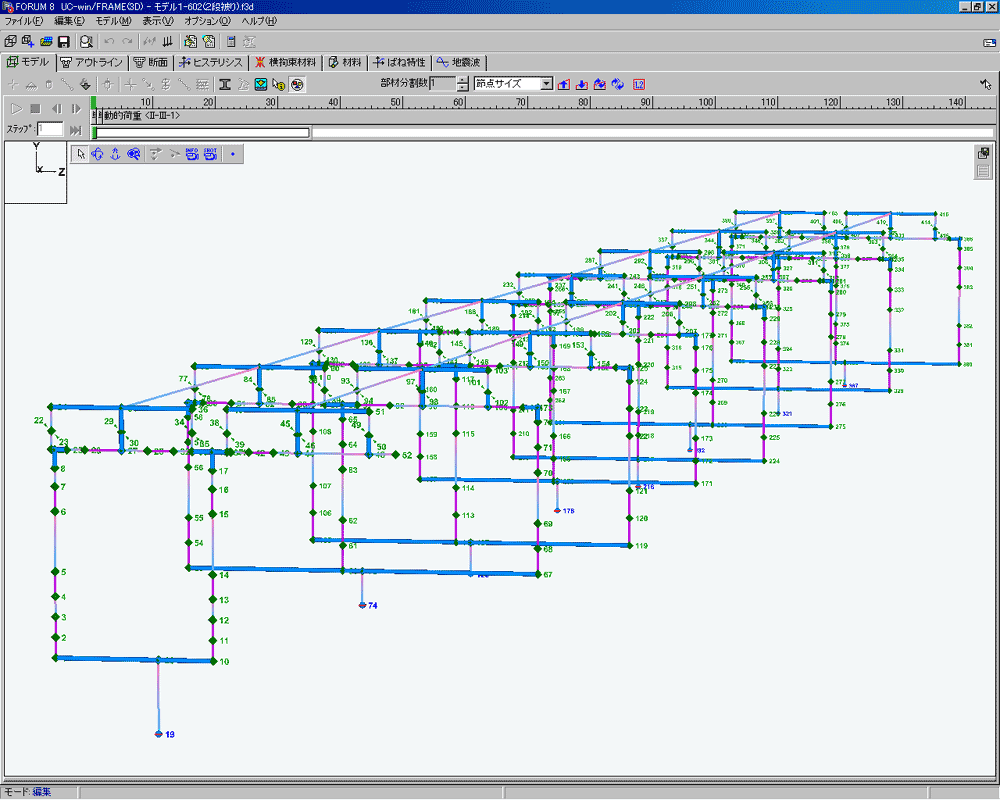This screenshot has height=800, width=1000.
Task: Switch to the 地震波 tab
Action: pyautogui.click(x=459, y=62)
